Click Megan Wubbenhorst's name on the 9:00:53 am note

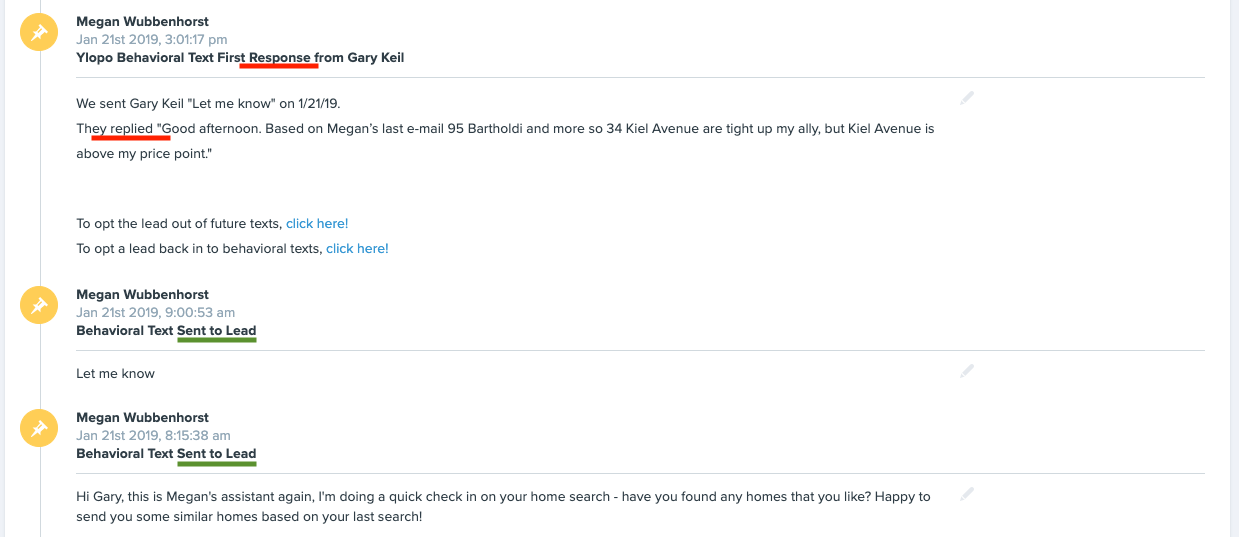[x=142, y=295]
